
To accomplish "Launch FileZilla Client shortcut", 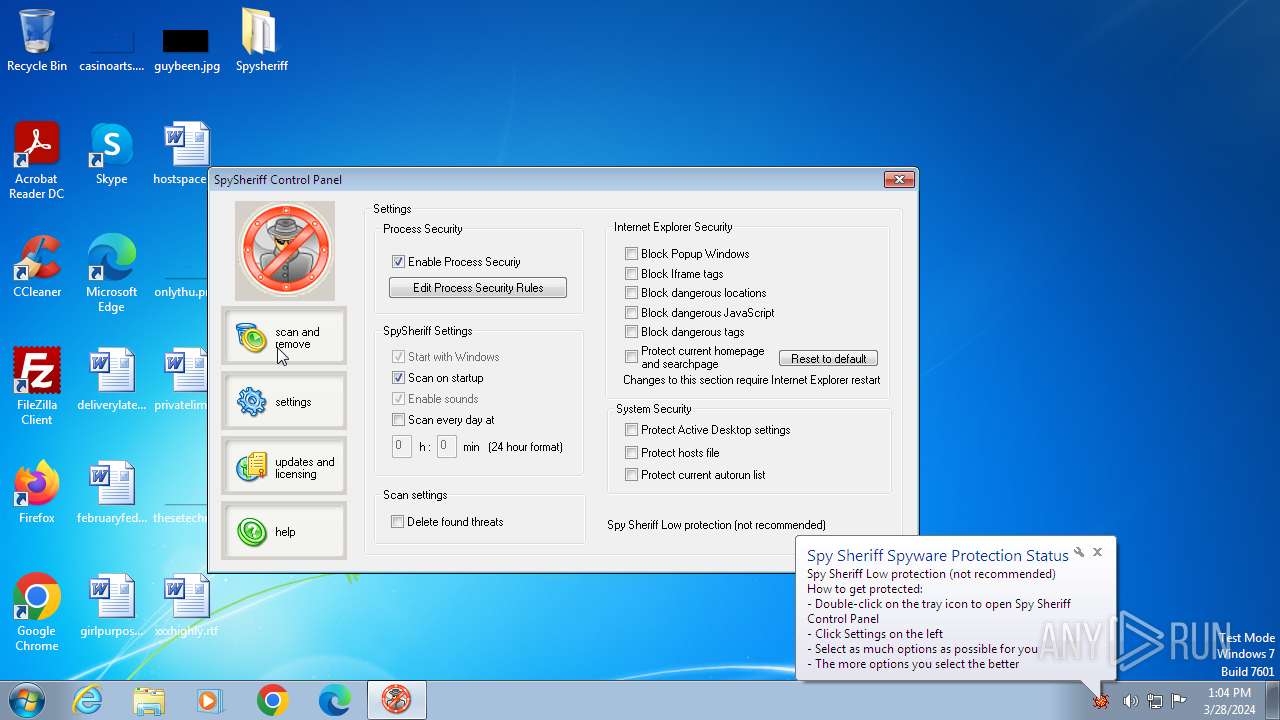I will 37,387.
